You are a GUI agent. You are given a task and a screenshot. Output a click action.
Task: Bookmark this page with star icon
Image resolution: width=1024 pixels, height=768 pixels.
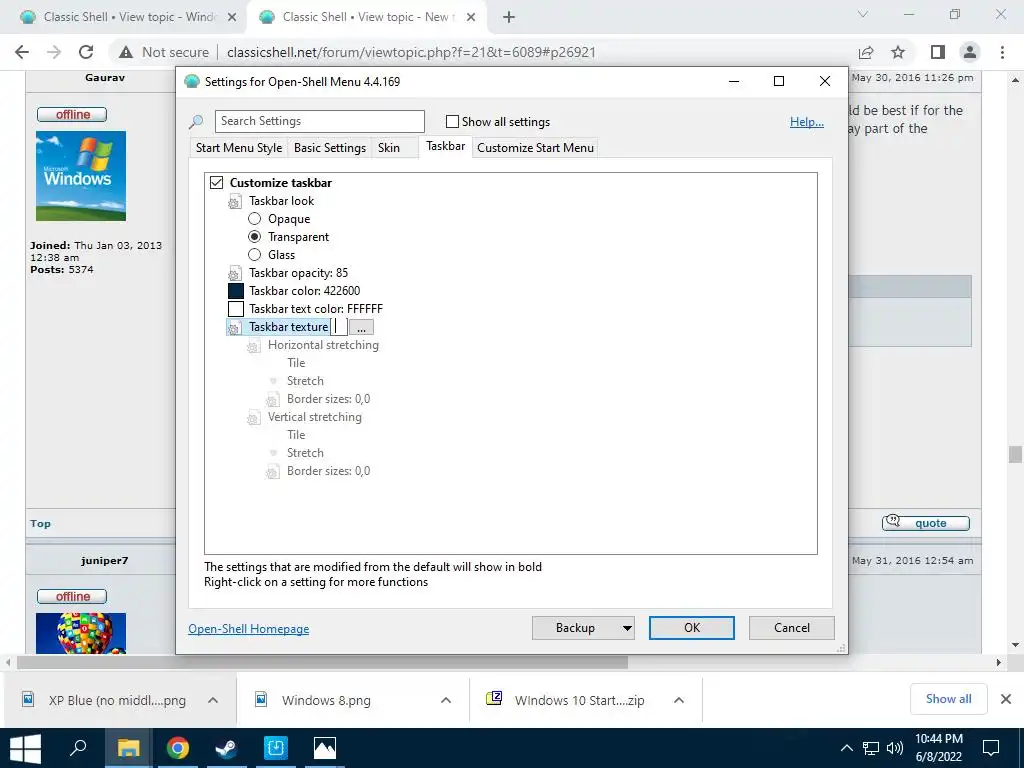(898, 52)
